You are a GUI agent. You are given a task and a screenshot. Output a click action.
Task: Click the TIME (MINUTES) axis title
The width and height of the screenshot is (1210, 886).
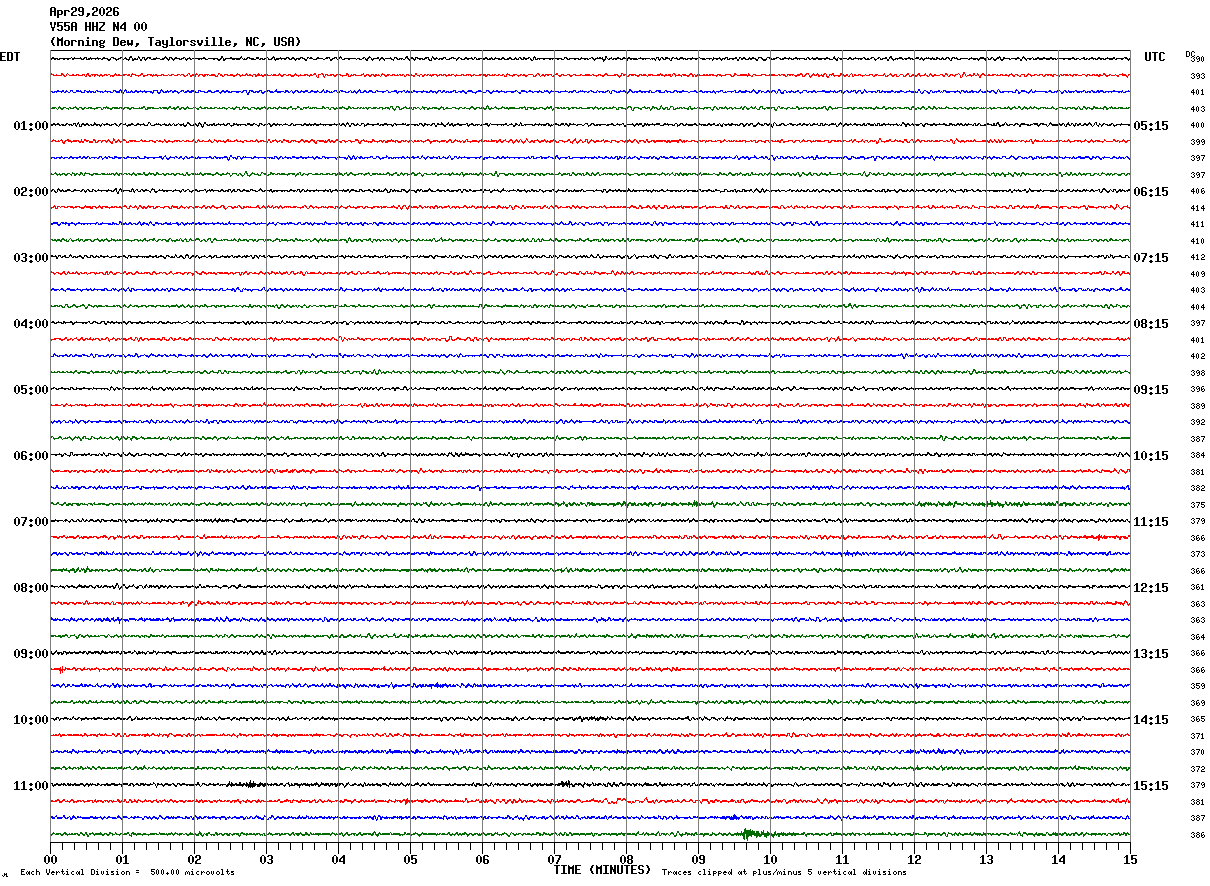click(x=602, y=870)
